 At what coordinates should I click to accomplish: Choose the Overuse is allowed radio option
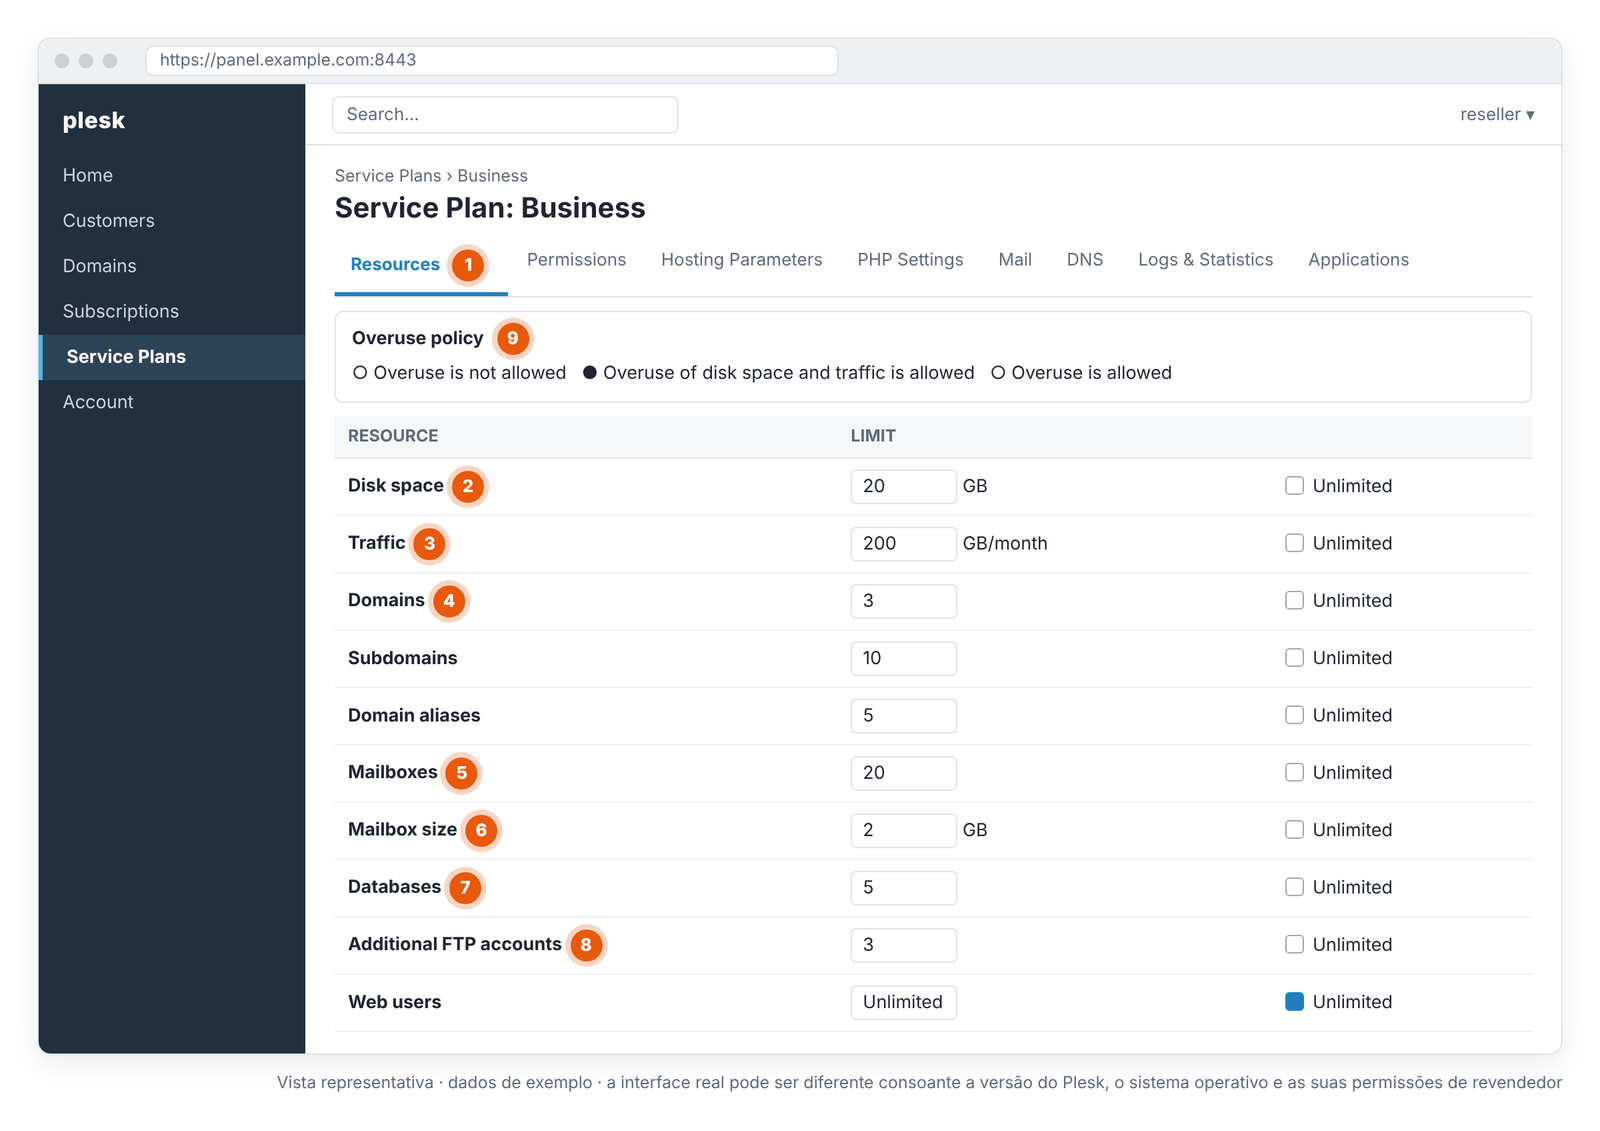997,373
